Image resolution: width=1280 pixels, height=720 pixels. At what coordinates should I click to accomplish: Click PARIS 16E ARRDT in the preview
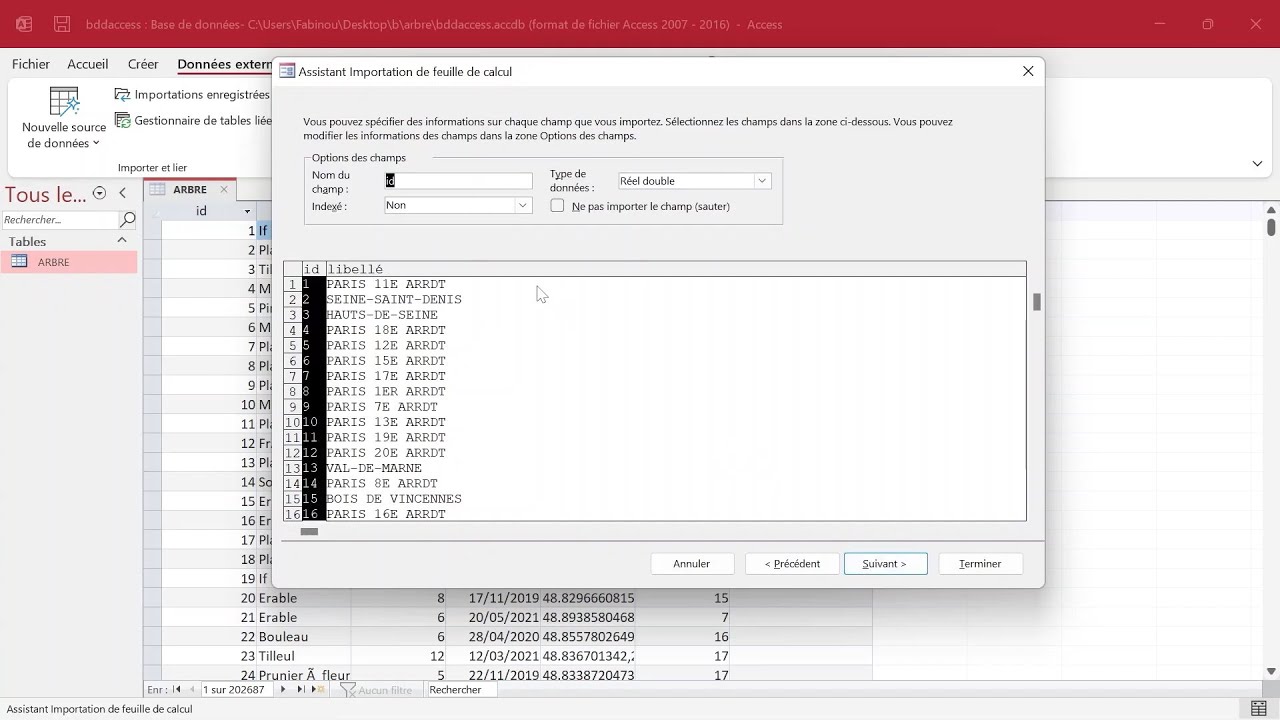point(386,514)
